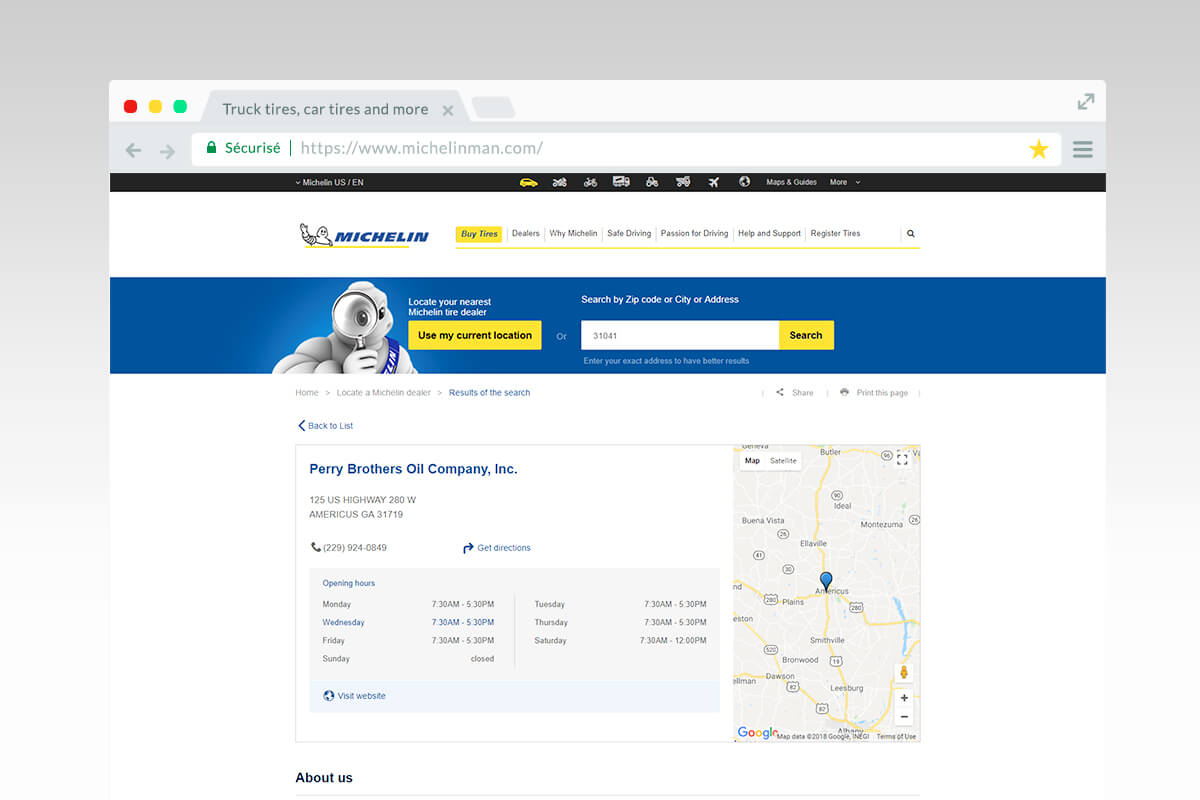Click the browser forward arrow
The width and height of the screenshot is (1200, 800).
pos(167,151)
